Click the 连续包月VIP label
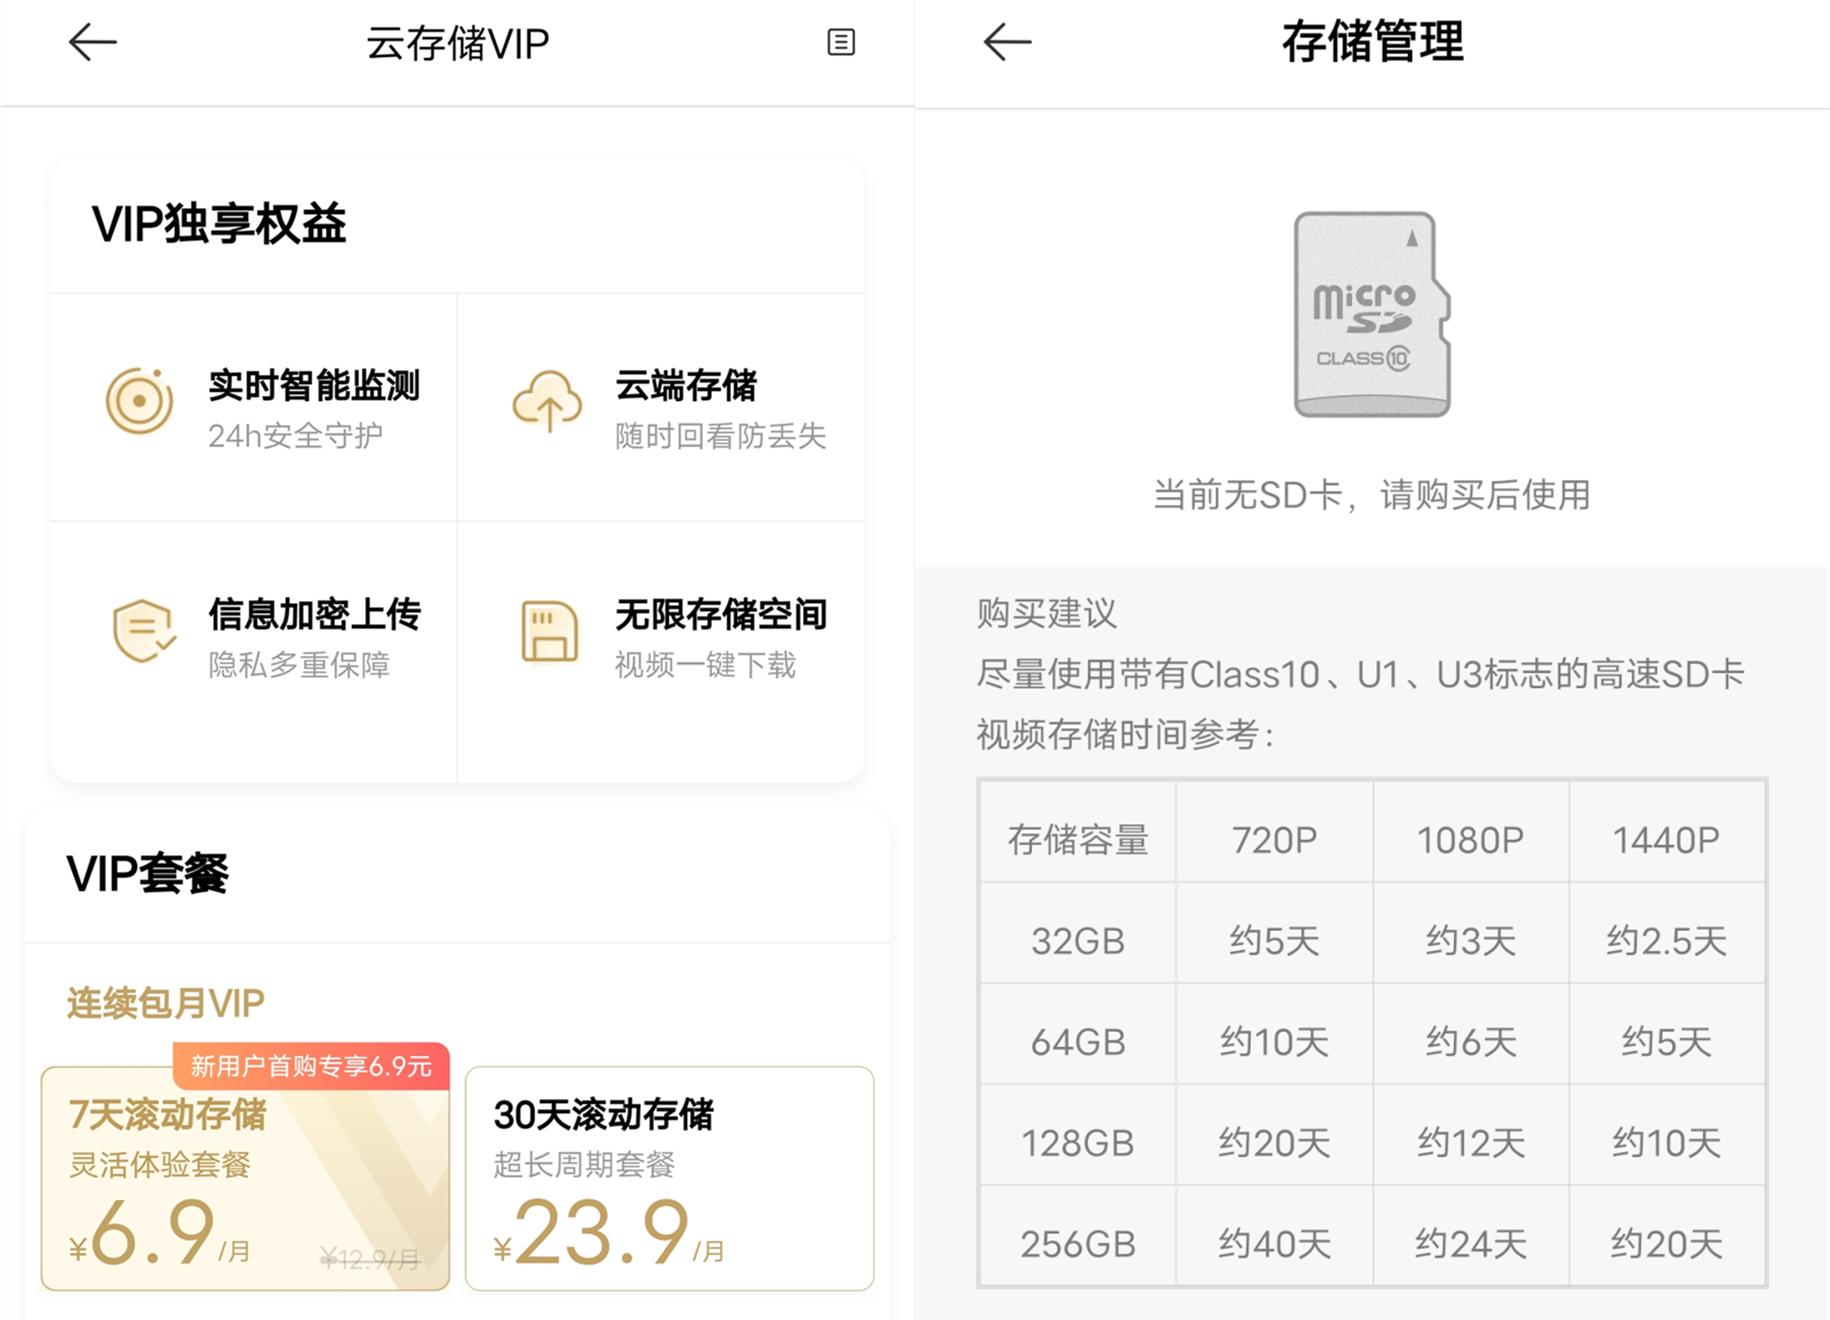Image resolution: width=1830 pixels, height=1320 pixels. point(163,1003)
